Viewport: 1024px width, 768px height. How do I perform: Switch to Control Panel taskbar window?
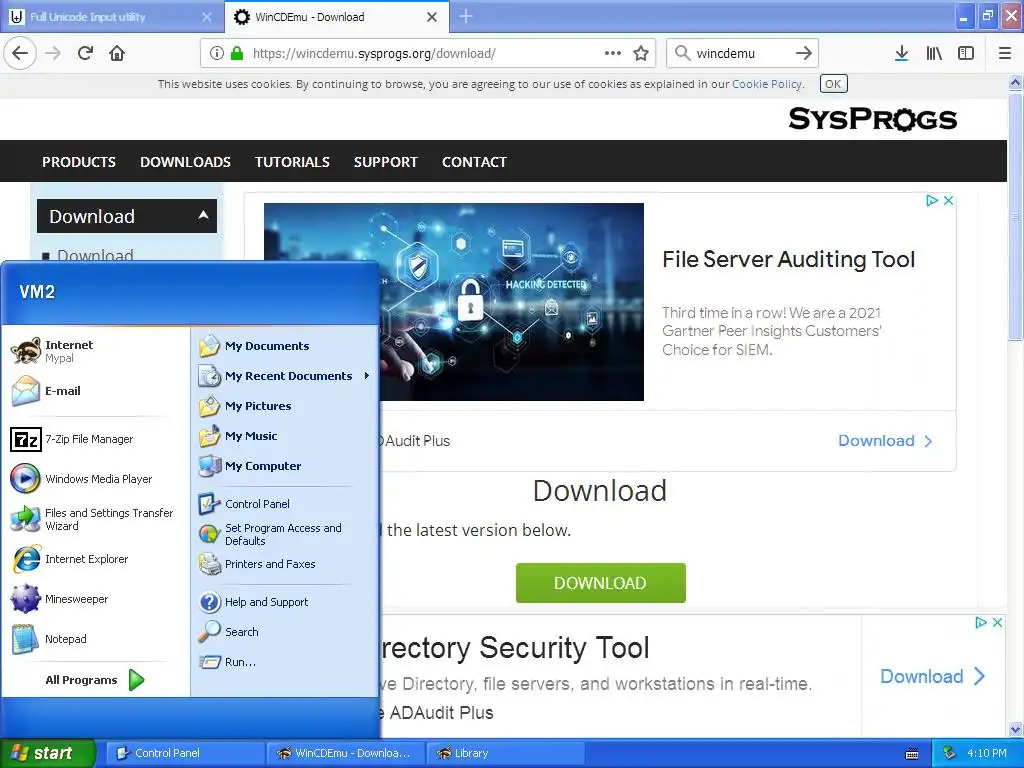184,753
